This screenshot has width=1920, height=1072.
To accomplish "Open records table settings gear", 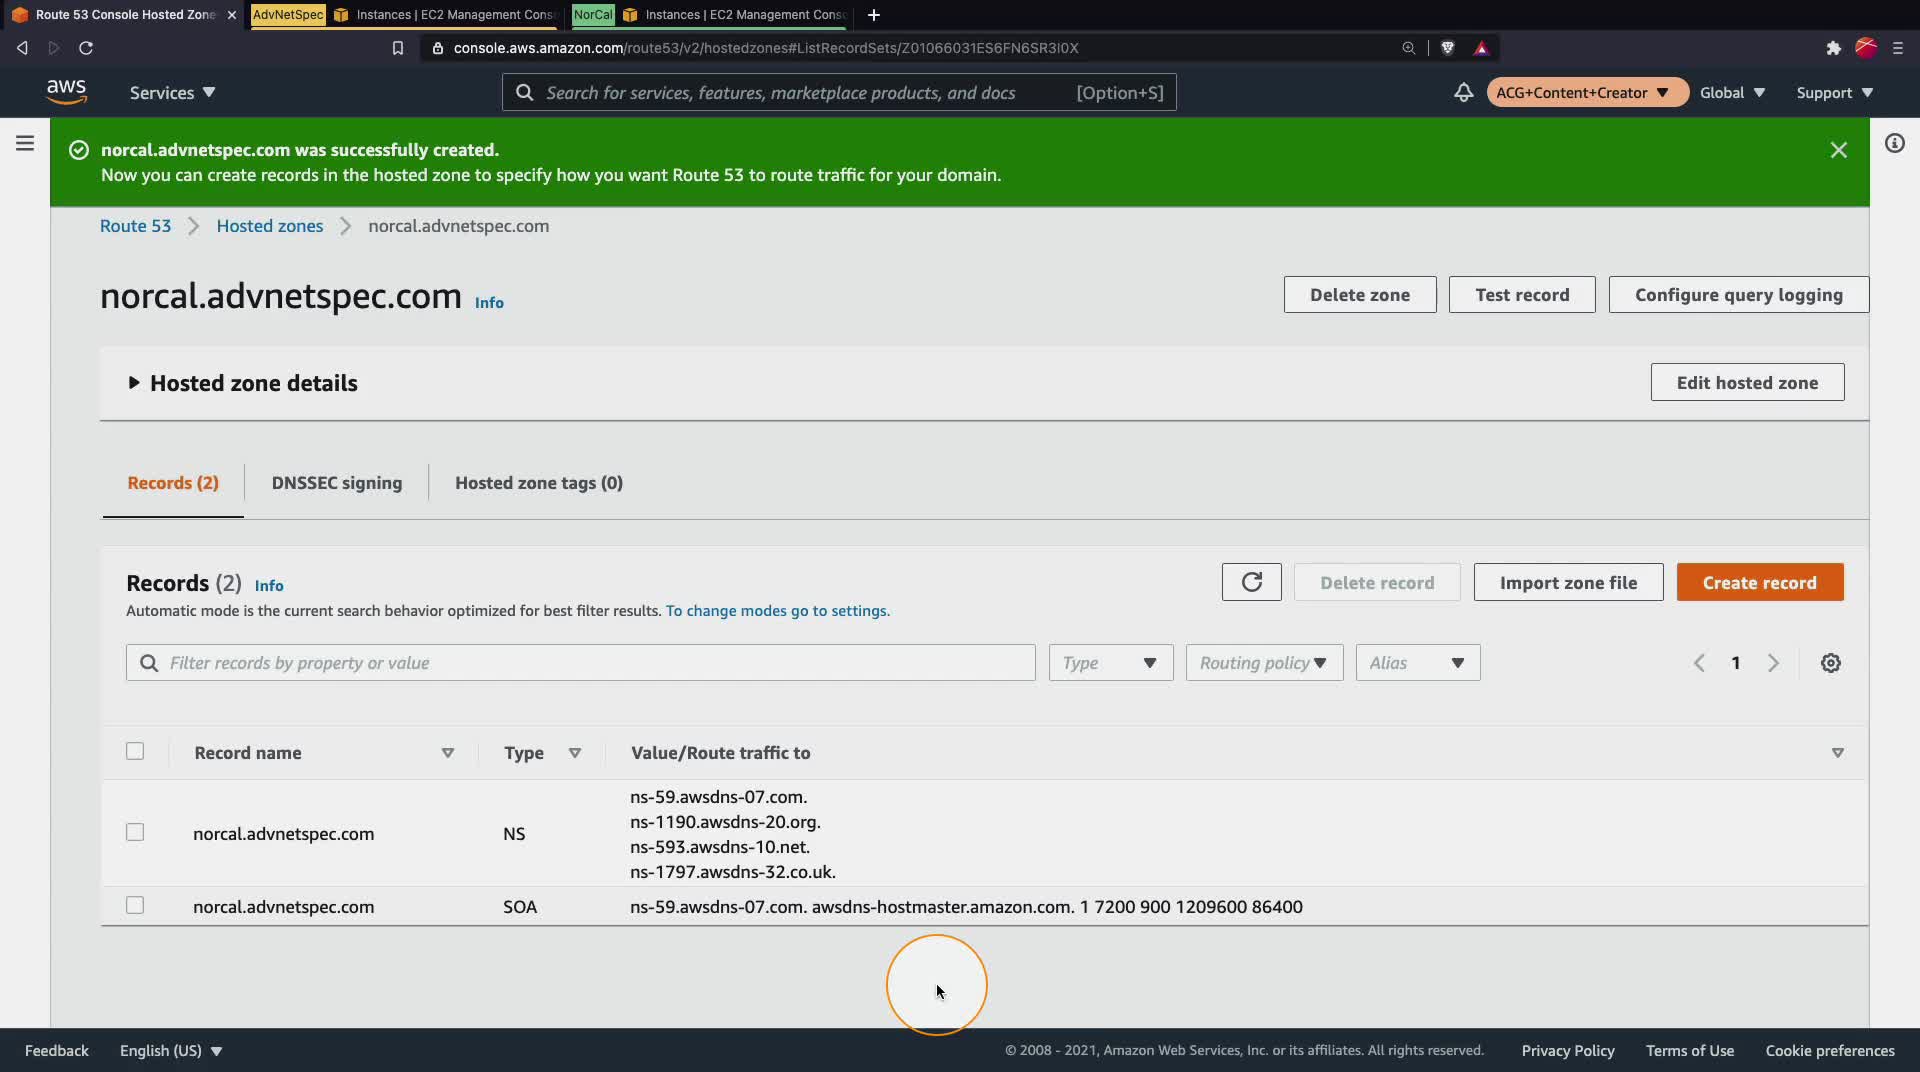I will pos(1830,663).
